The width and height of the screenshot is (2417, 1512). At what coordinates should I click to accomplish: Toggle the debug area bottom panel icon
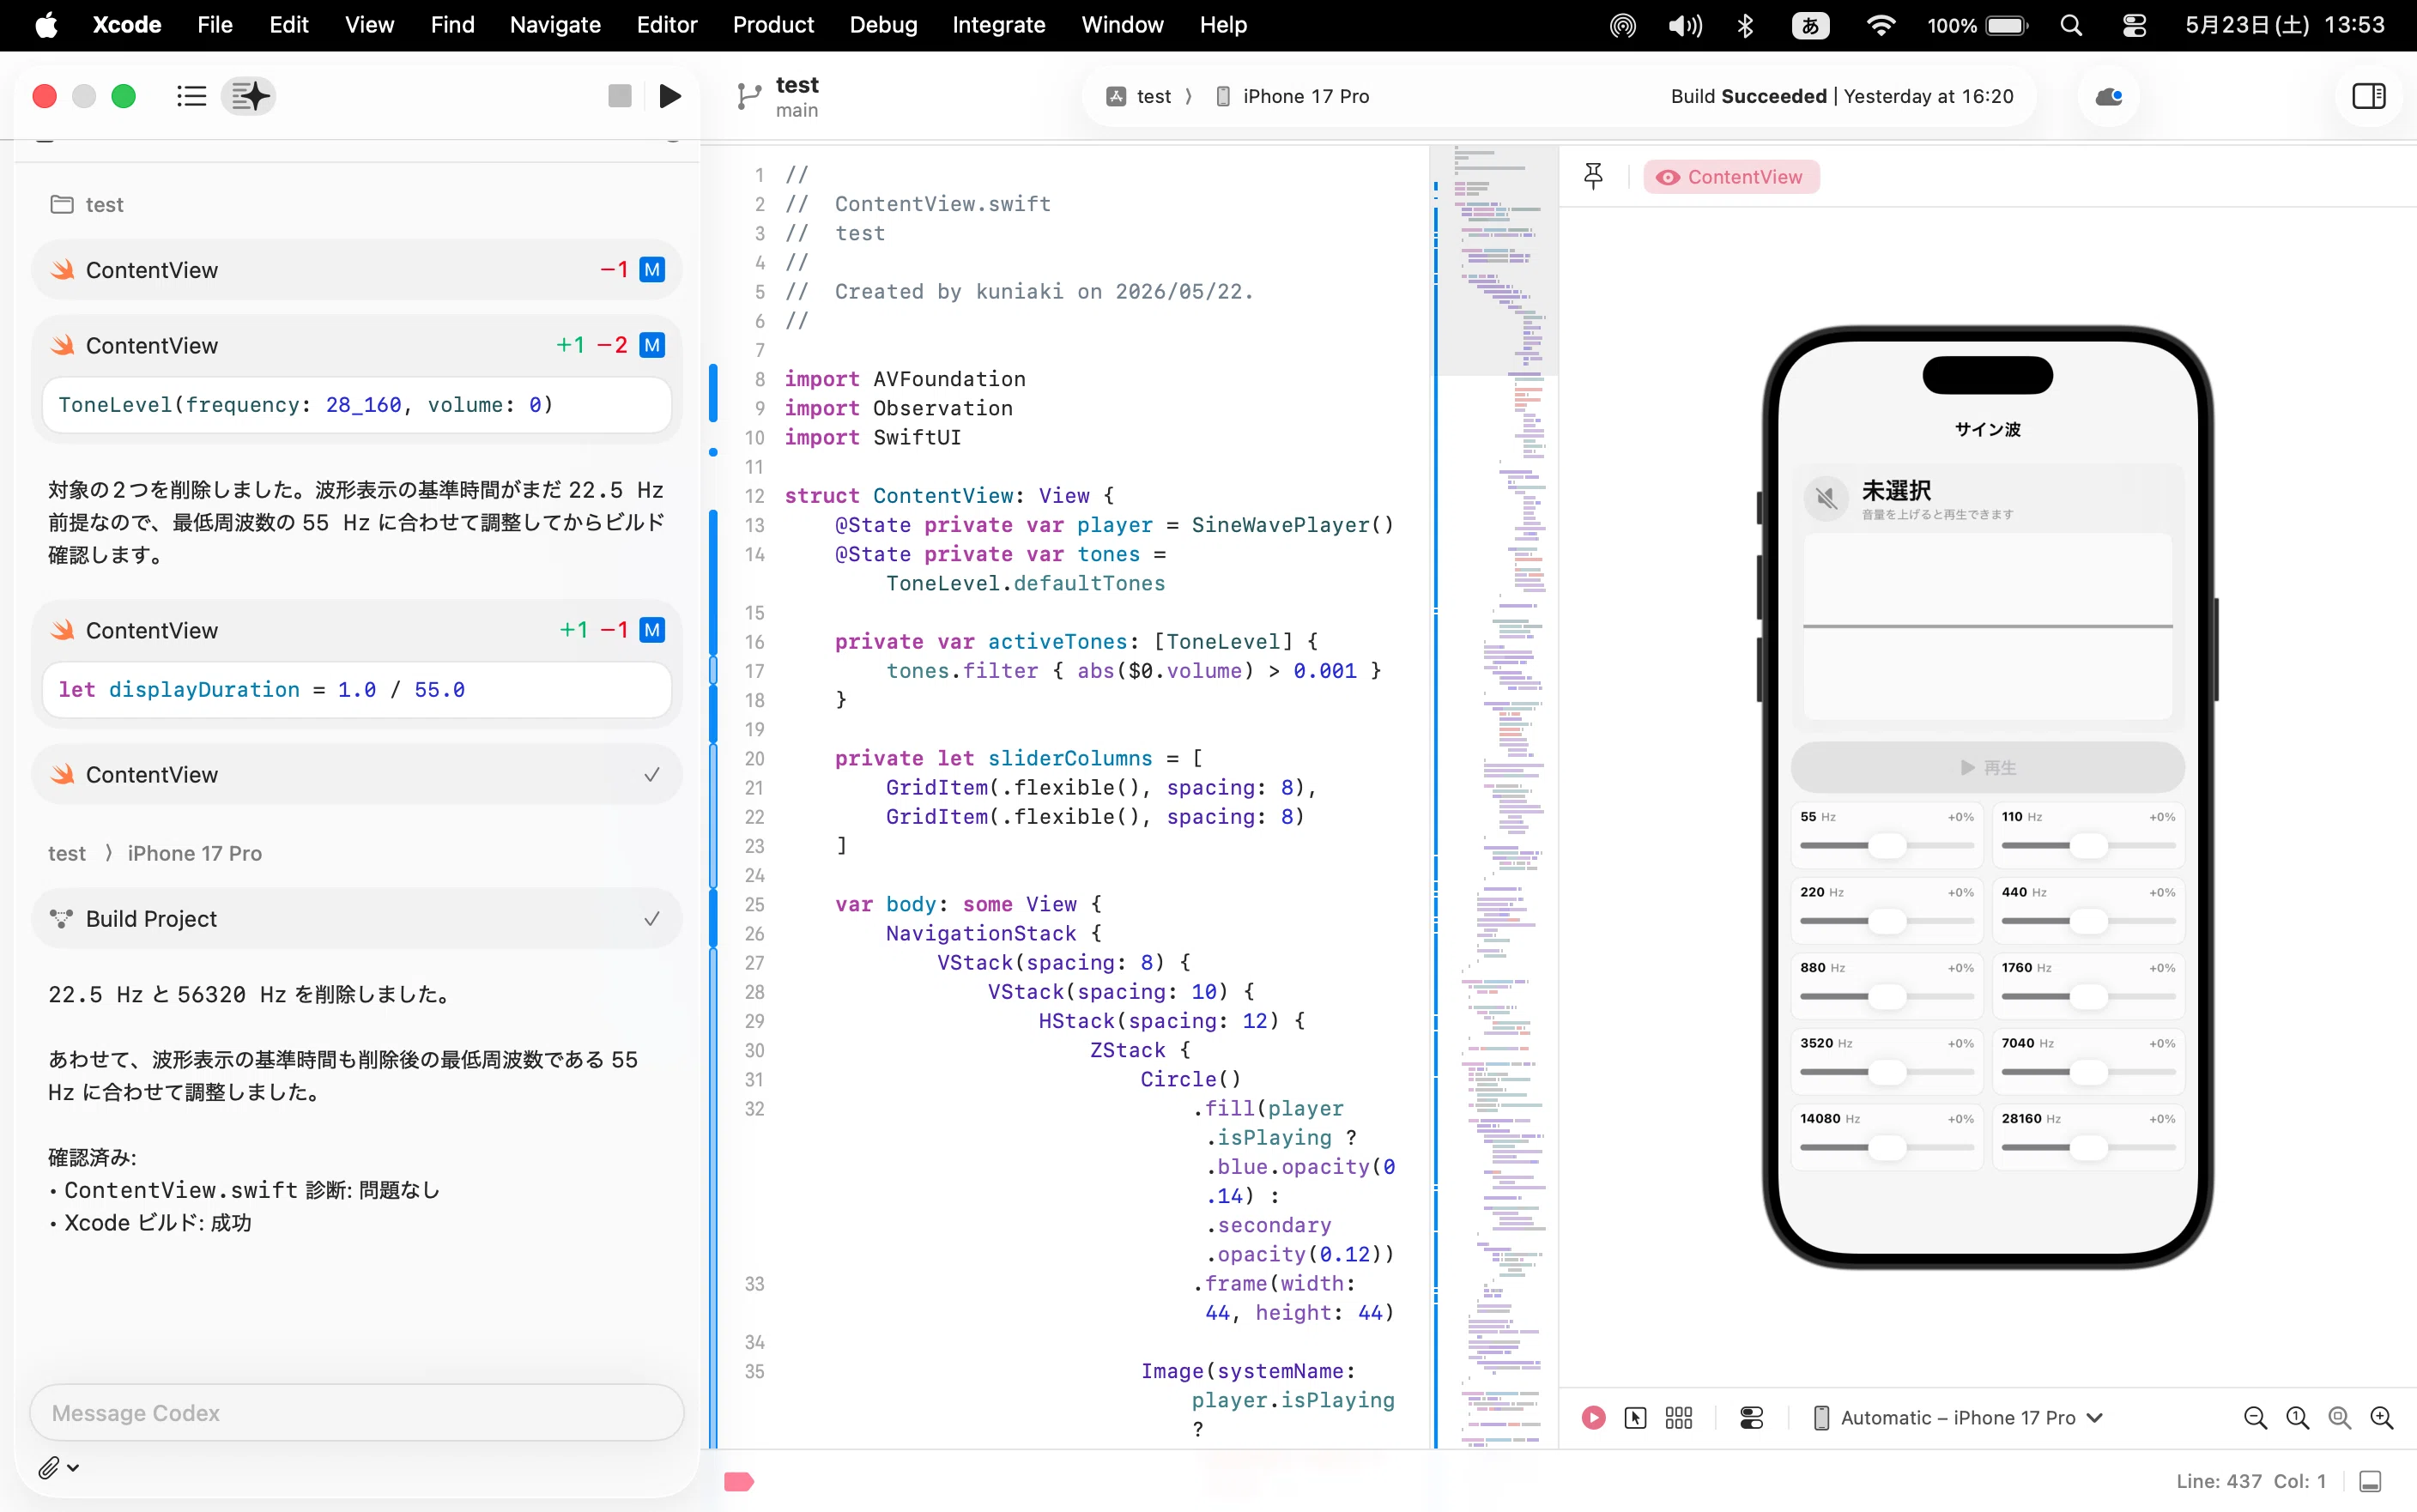point(2369,1481)
